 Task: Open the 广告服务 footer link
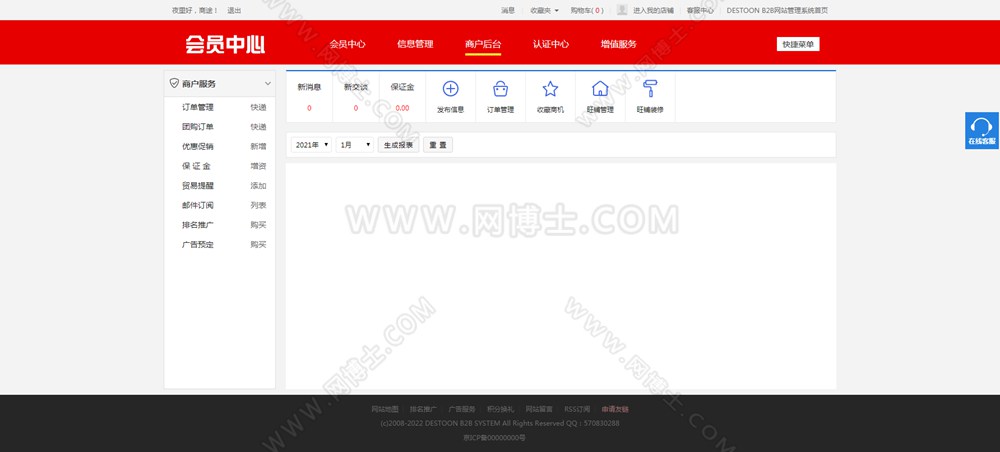click(x=462, y=409)
